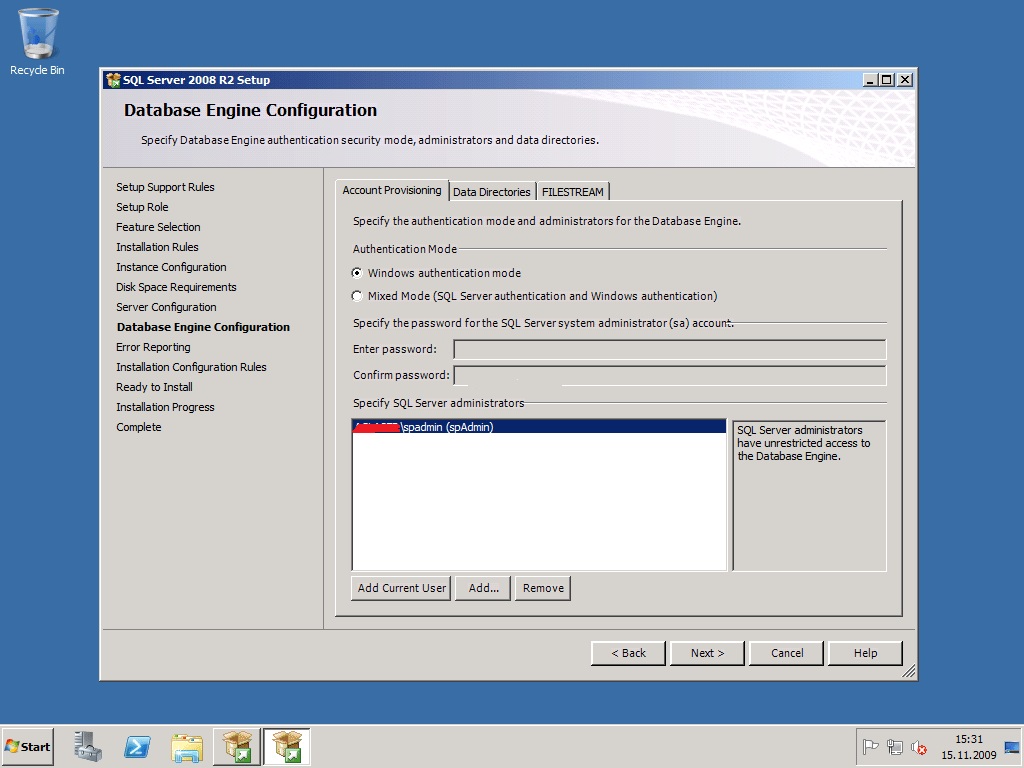Switch to the Account Provisioning tab
Screen dimensions: 1024x768
pos(392,190)
